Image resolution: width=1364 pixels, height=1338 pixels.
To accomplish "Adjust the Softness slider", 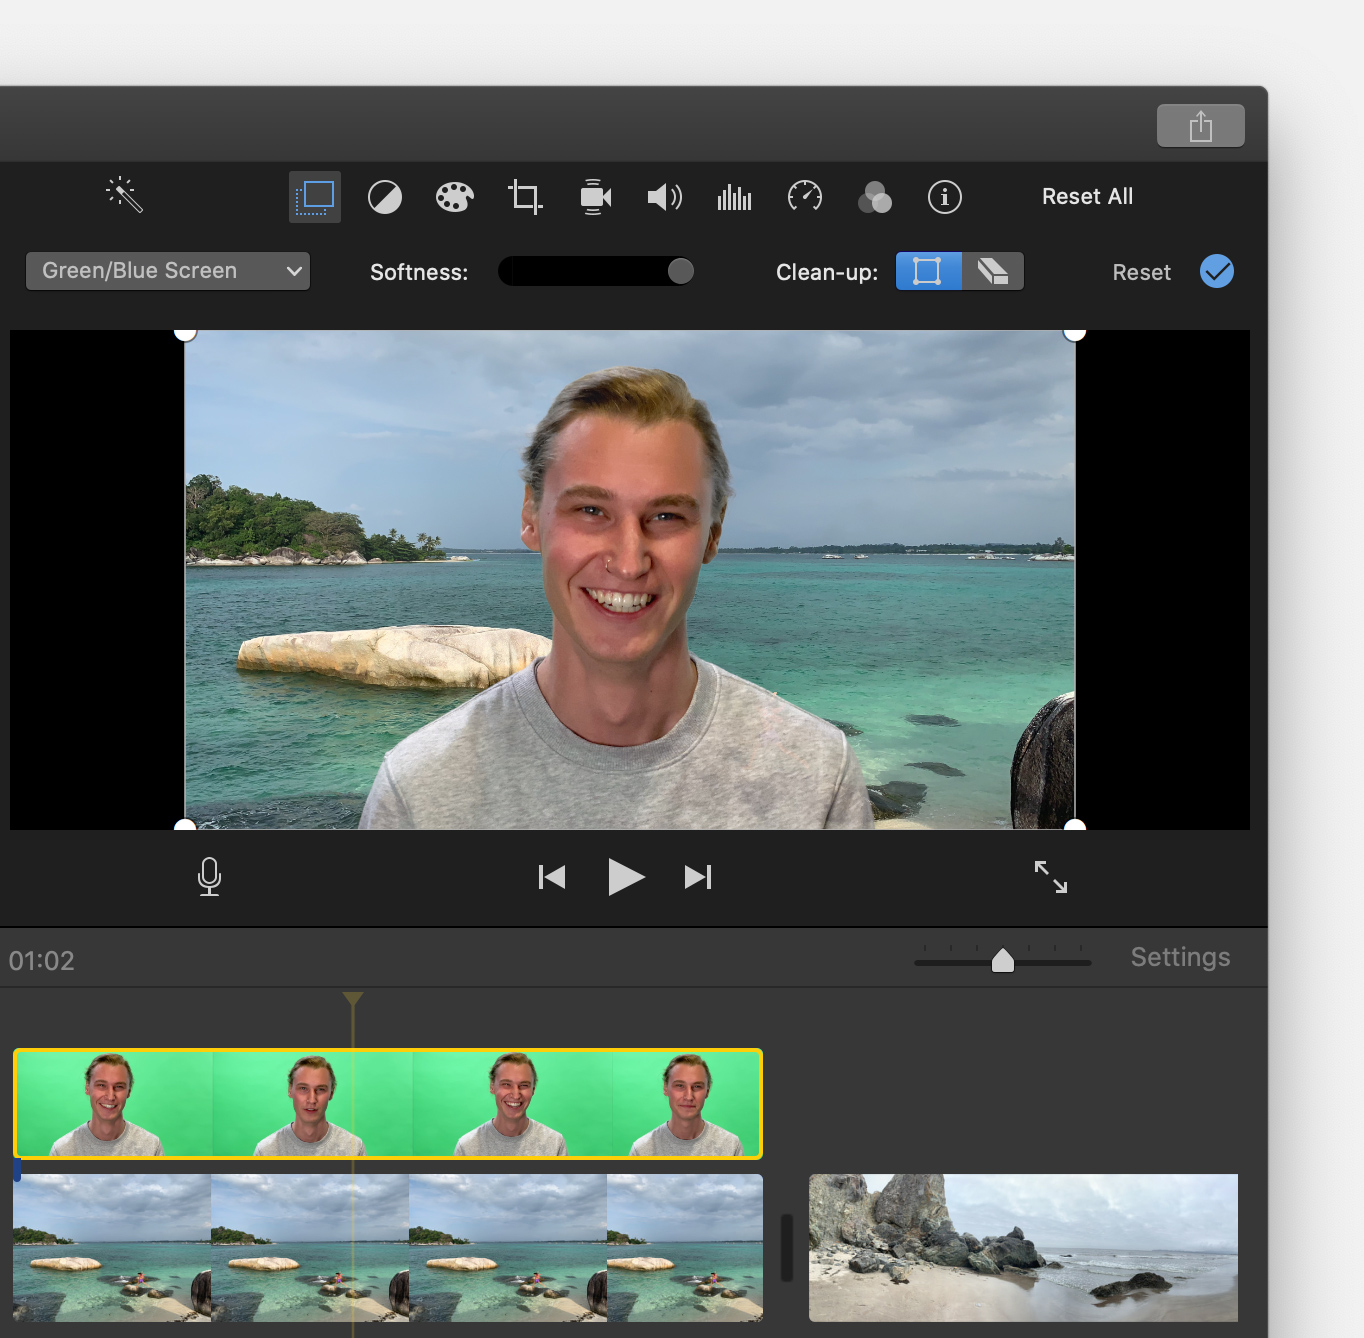I will [x=680, y=271].
